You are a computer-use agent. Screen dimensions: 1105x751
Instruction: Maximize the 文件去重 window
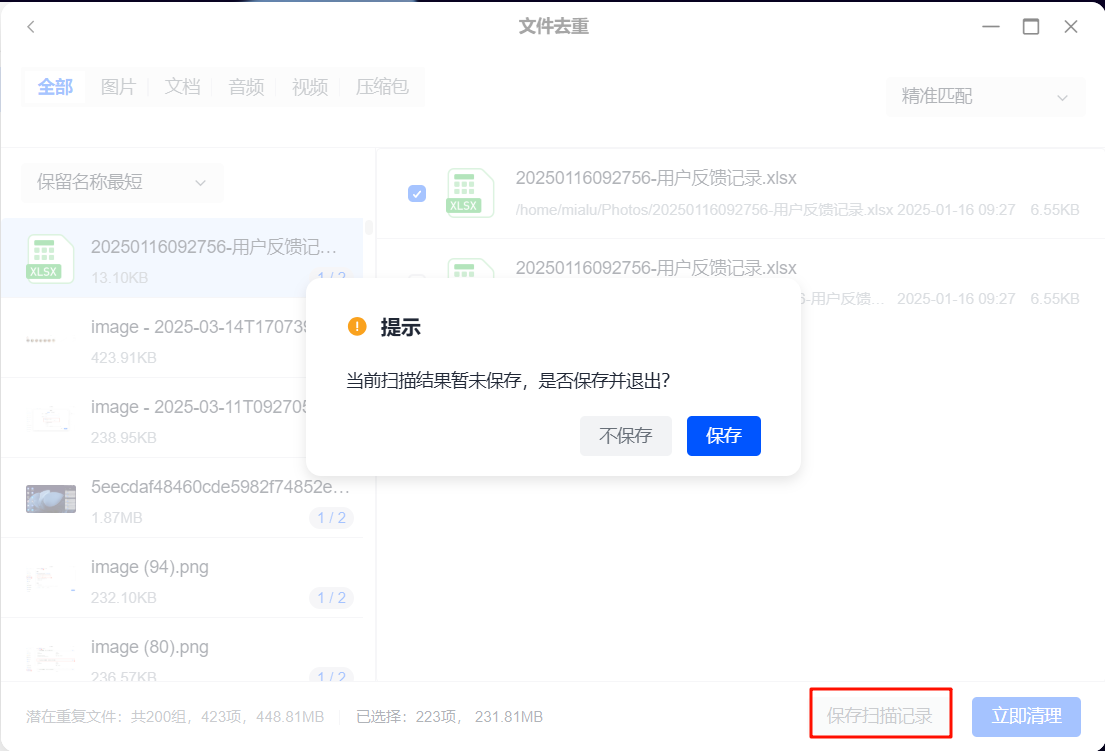[1030, 27]
